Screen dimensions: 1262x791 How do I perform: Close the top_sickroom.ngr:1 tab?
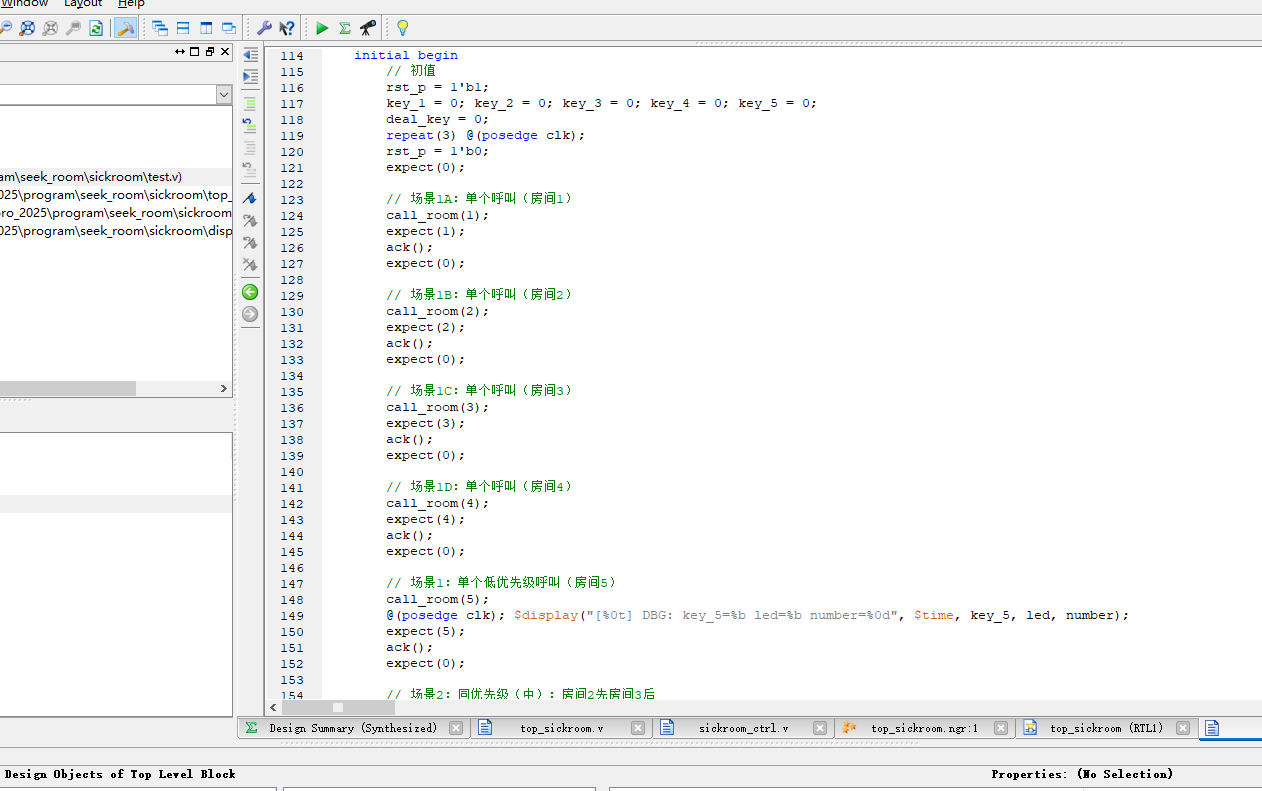(1001, 728)
